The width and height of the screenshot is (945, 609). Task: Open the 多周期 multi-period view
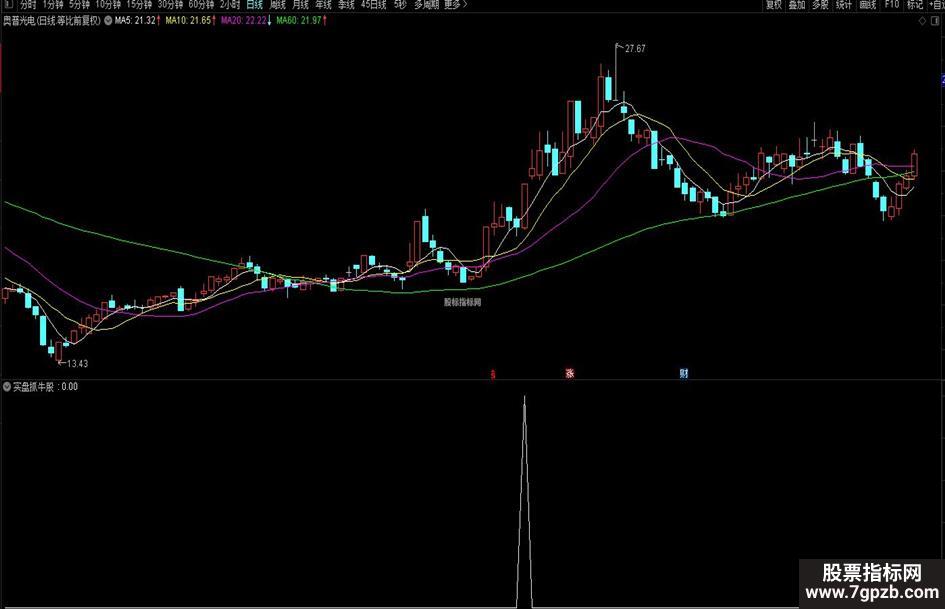coord(427,4)
